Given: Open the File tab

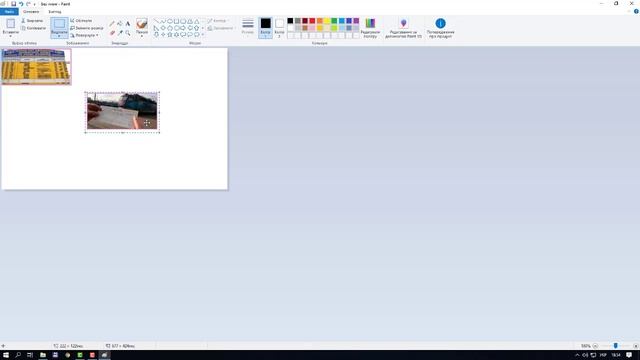Looking at the screenshot, I should [x=9, y=12].
